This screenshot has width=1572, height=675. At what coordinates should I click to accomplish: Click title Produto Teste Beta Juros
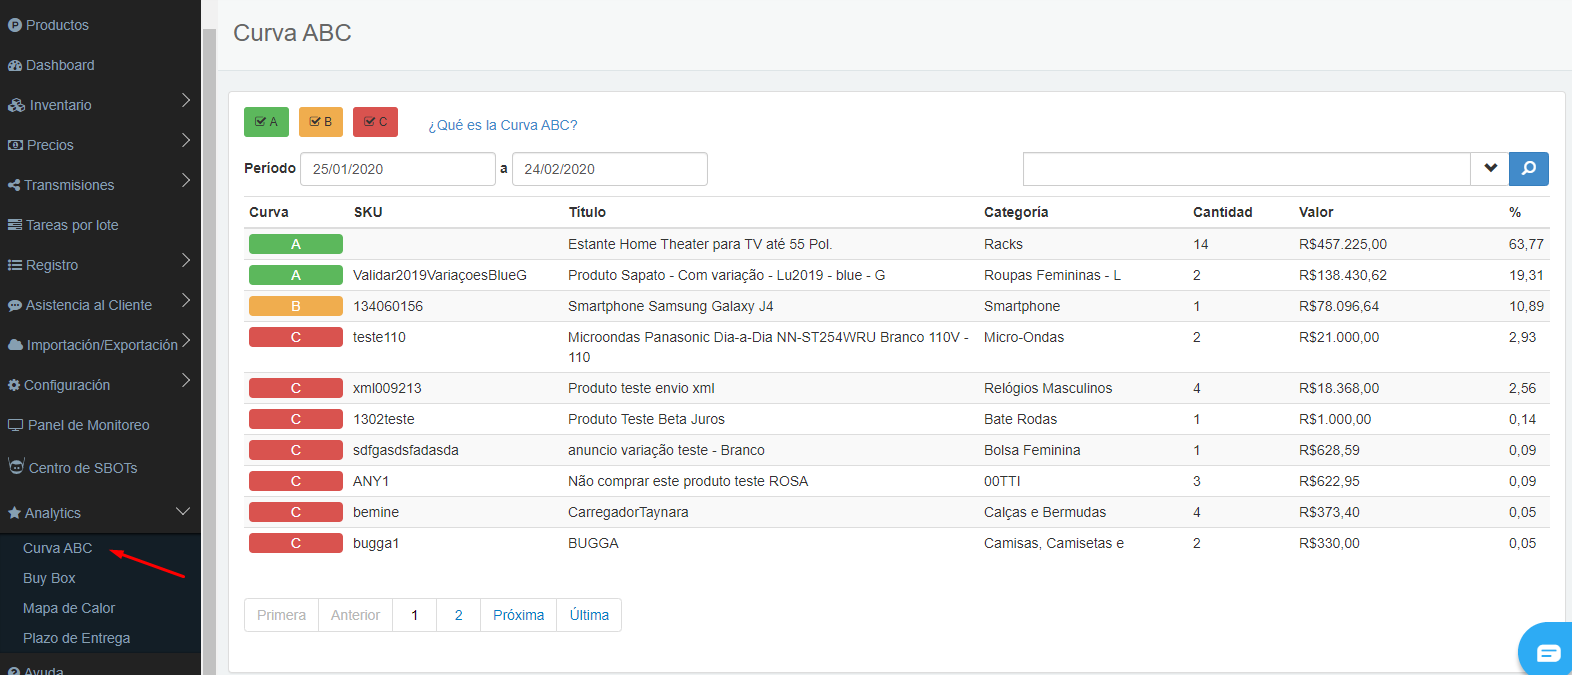[x=646, y=419]
